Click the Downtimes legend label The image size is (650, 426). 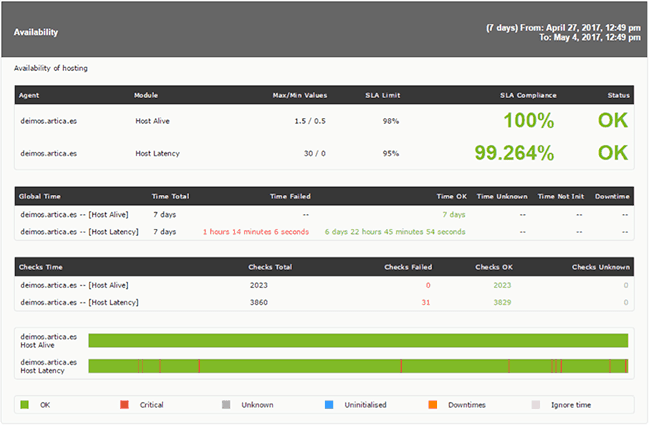point(466,405)
